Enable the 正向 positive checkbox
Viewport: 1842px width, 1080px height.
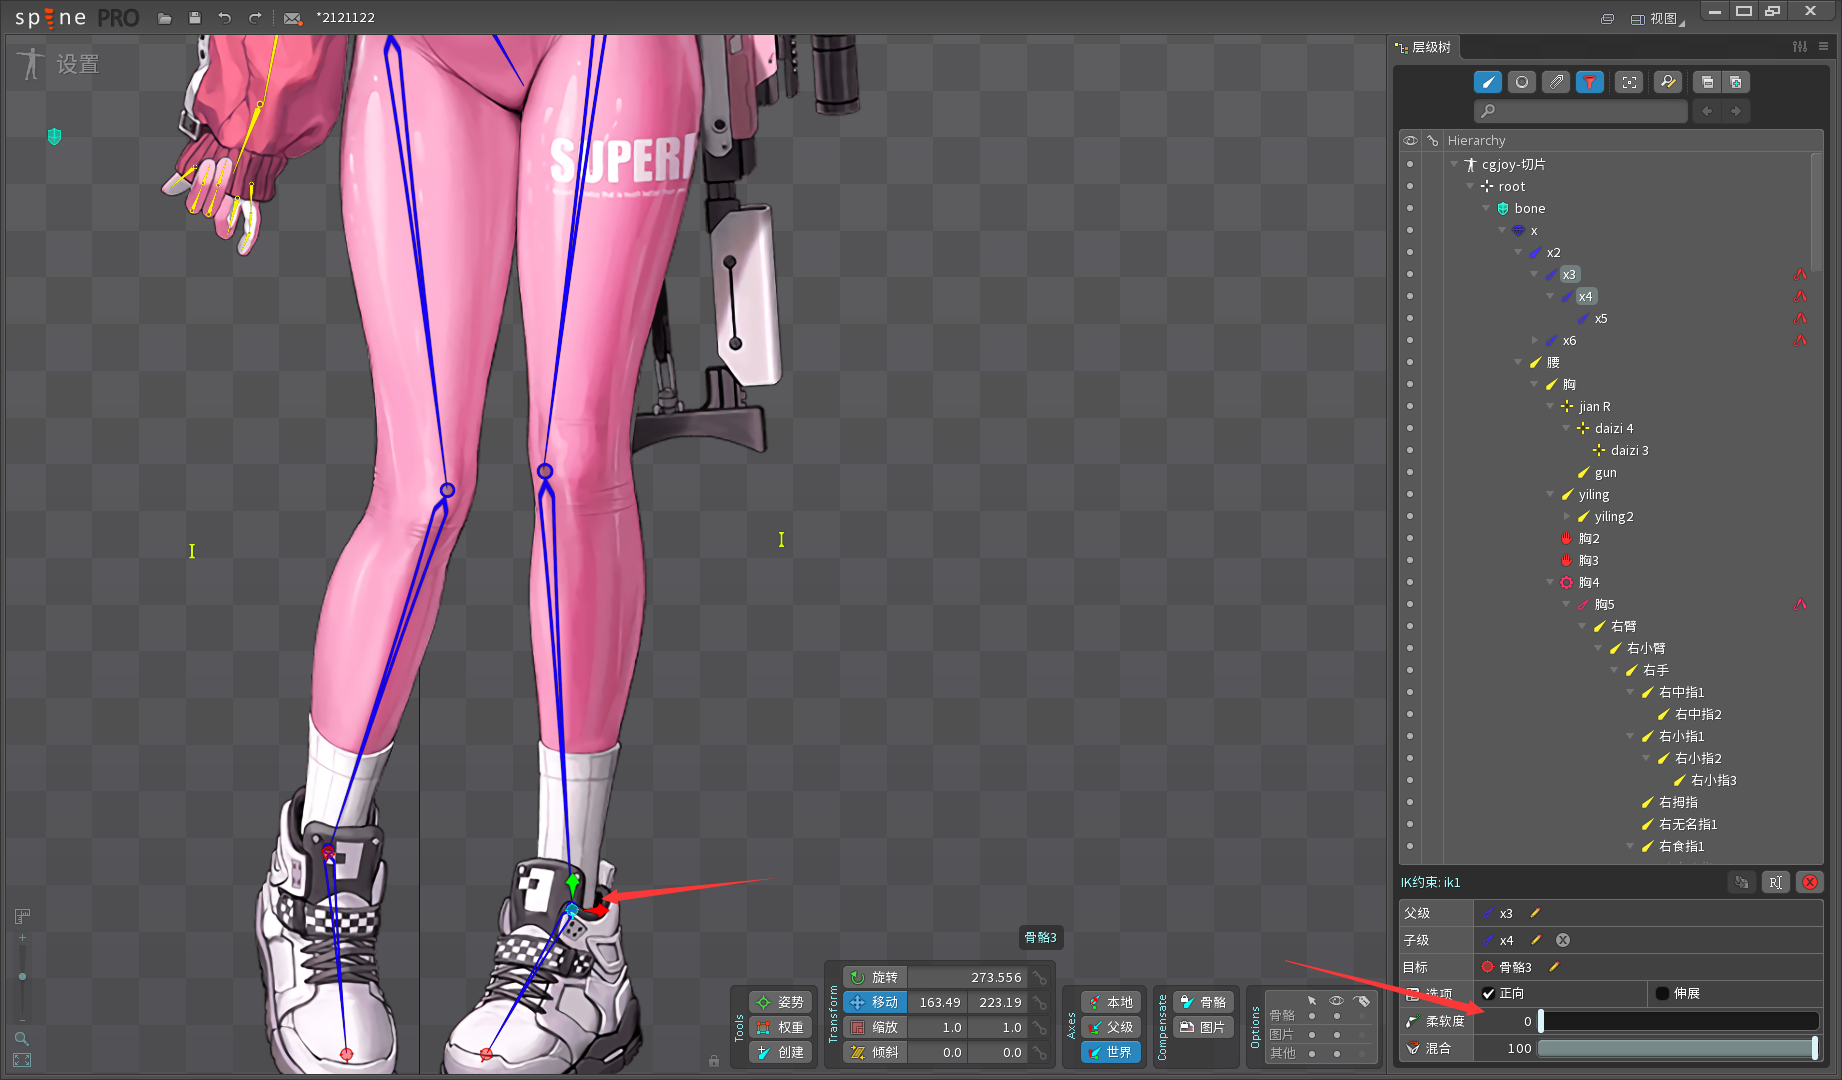pos(1489,993)
